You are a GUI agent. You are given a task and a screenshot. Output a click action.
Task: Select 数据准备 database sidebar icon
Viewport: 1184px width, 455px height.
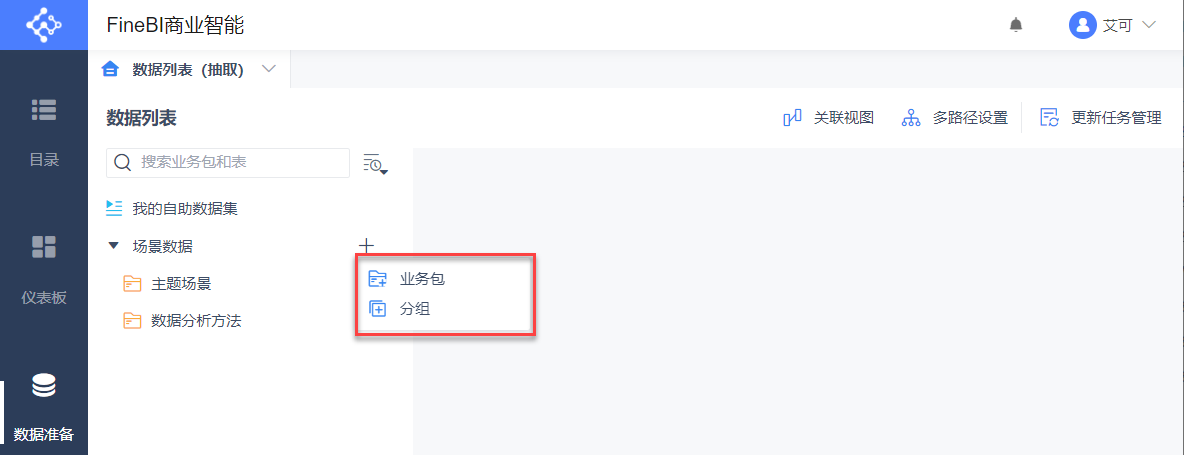tap(43, 385)
